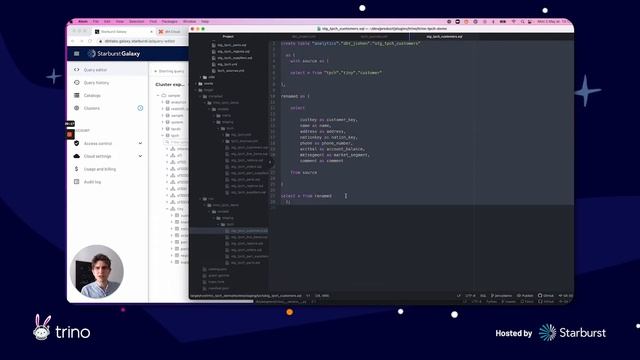Open the Window menu

(189, 21)
